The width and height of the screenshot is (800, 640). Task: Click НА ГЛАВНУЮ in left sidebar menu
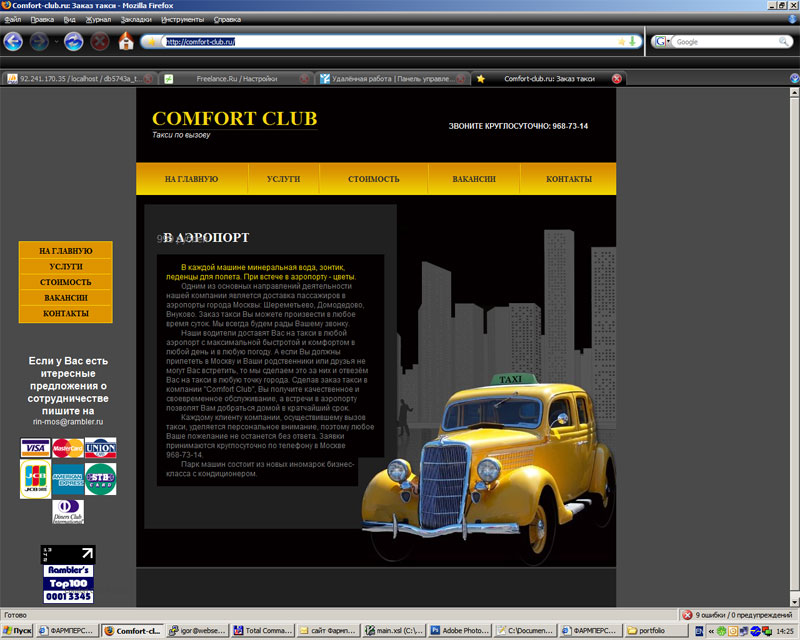66,251
